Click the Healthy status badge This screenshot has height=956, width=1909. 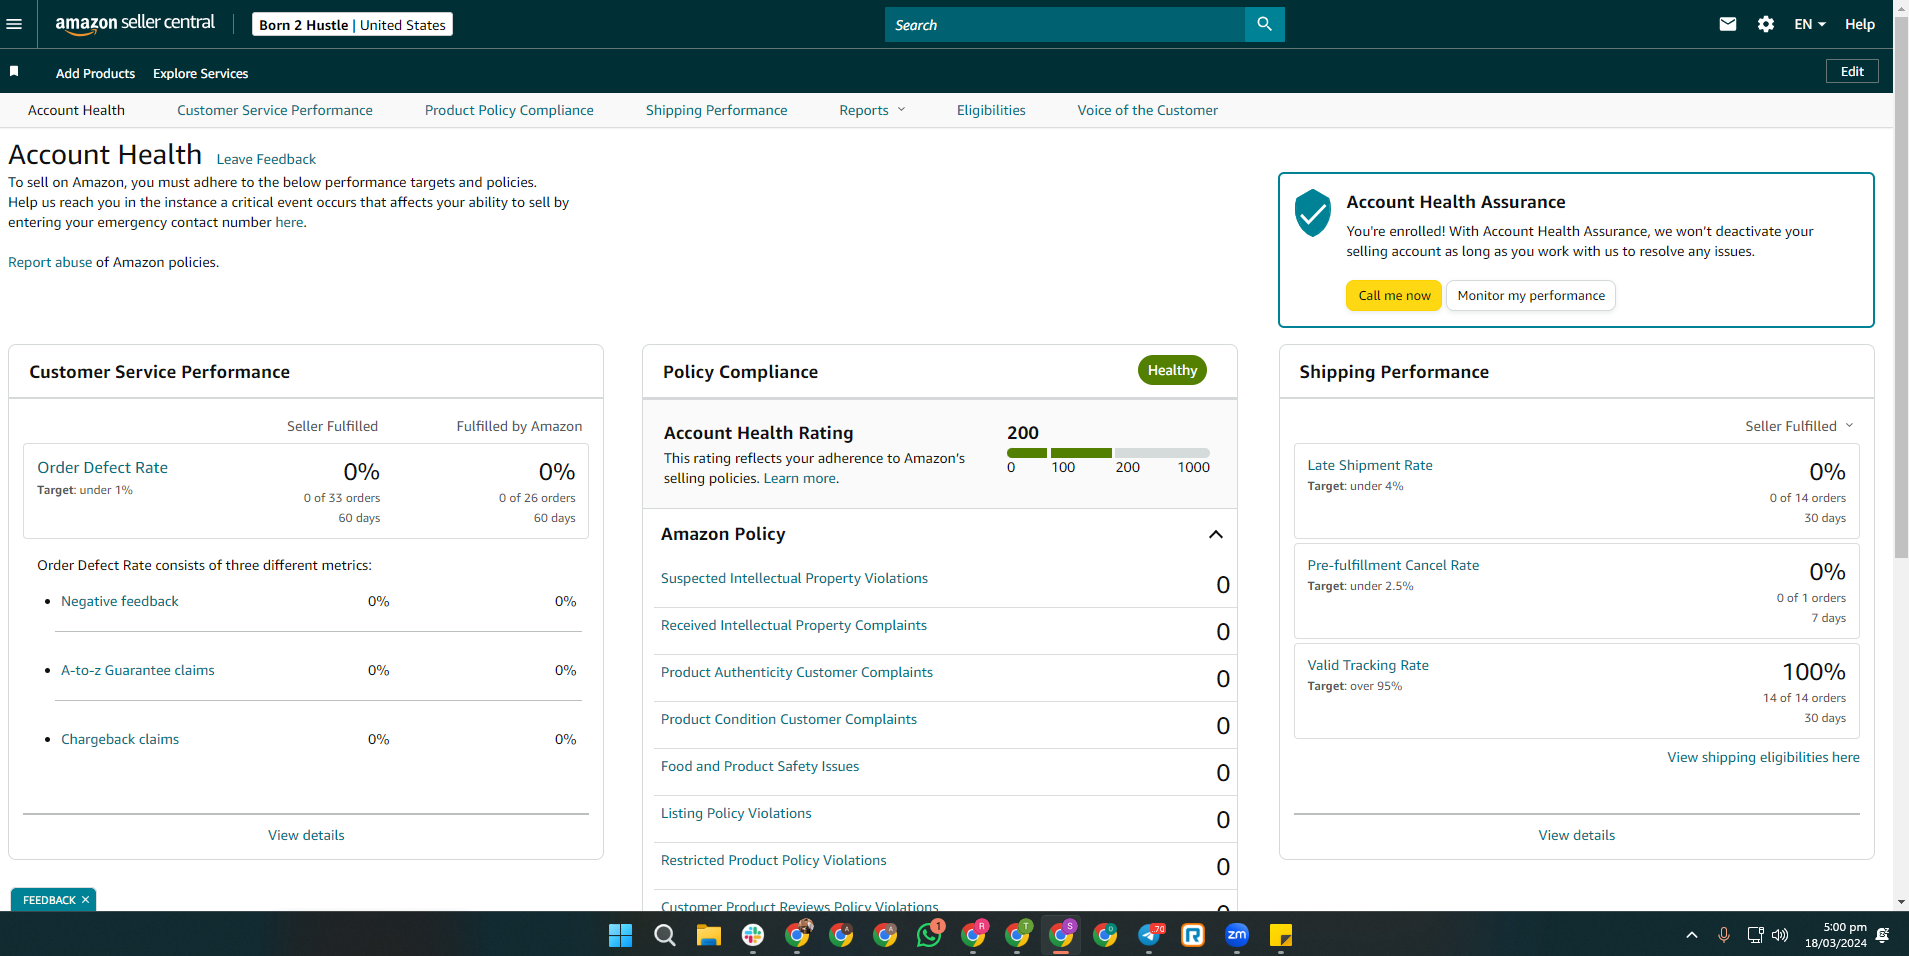[1172, 370]
